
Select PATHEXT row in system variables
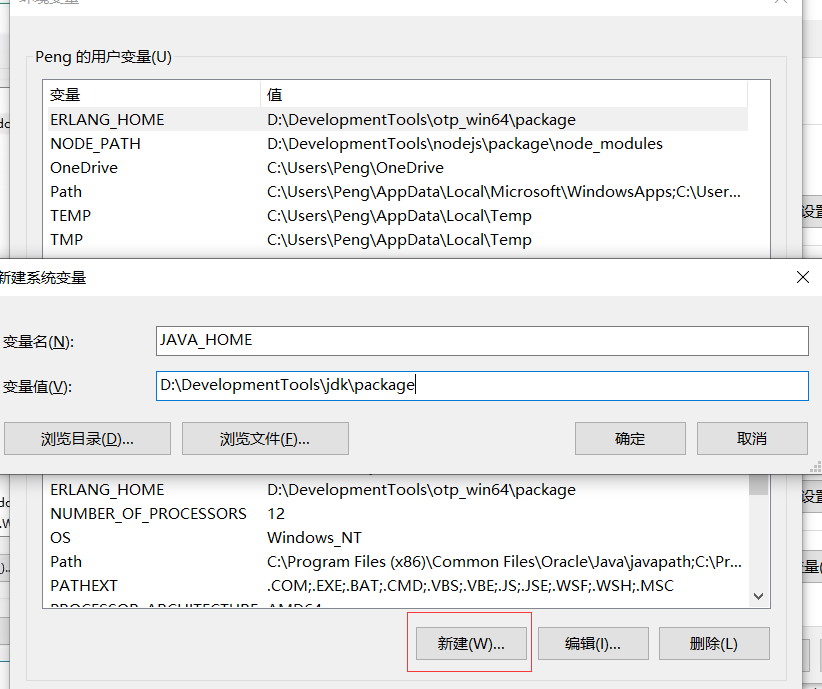coord(398,586)
